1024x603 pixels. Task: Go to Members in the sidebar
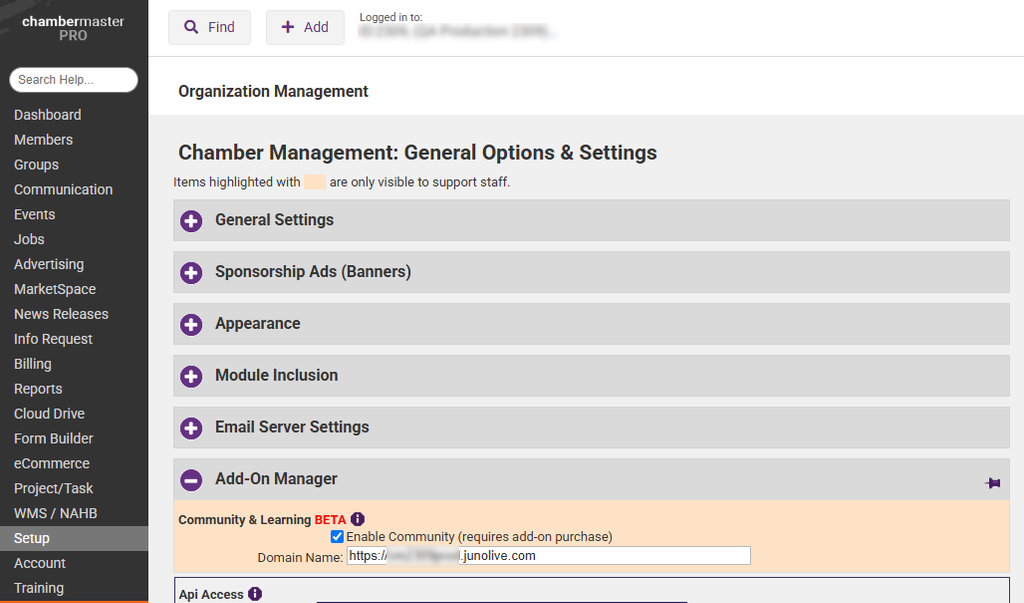click(x=43, y=140)
